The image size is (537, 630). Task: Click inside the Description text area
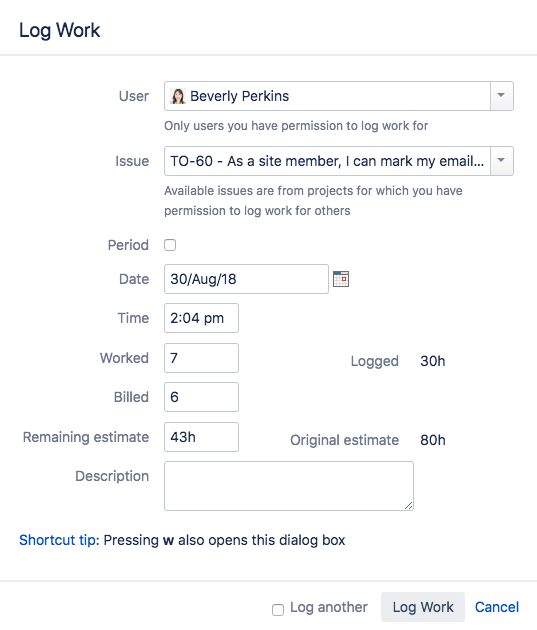coord(289,486)
